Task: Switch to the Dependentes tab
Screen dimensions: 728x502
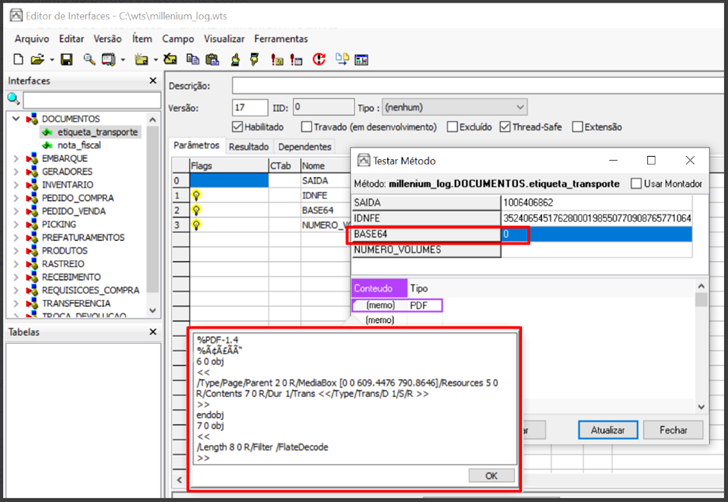Action: 305,147
